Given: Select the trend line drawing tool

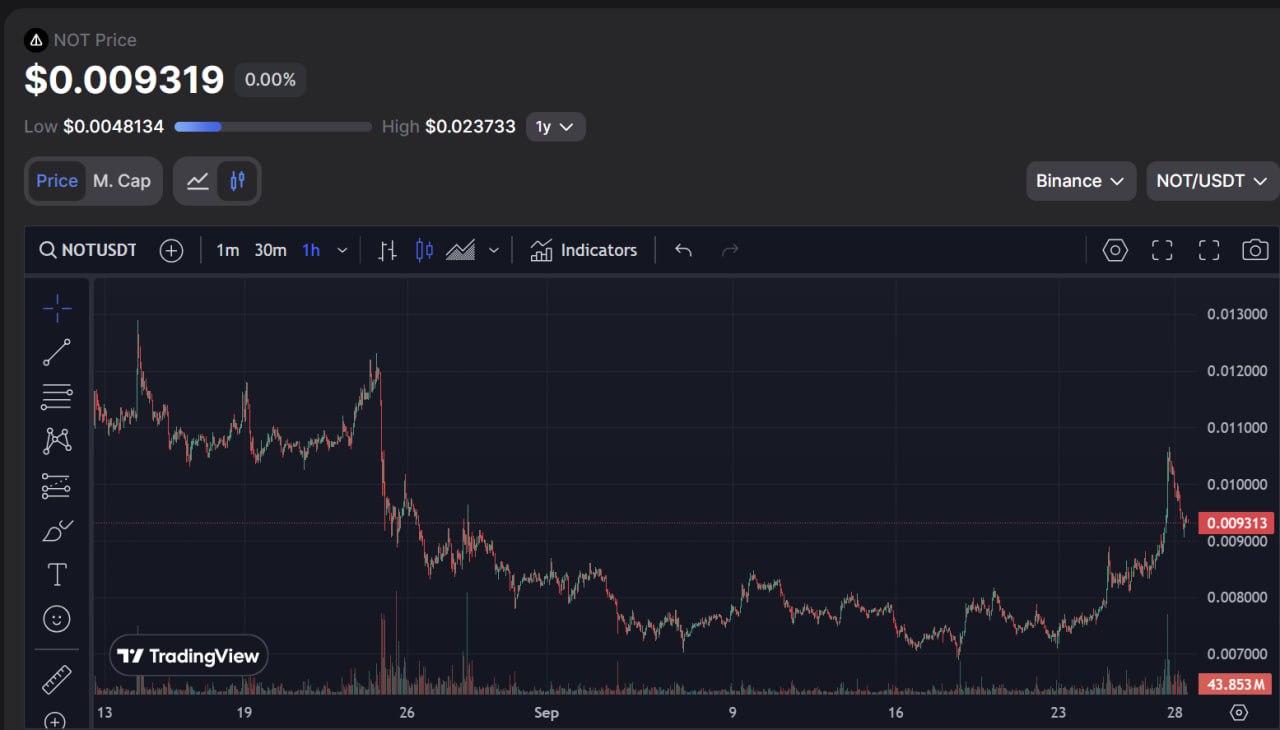Looking at the screenshot, I should 57,352.
